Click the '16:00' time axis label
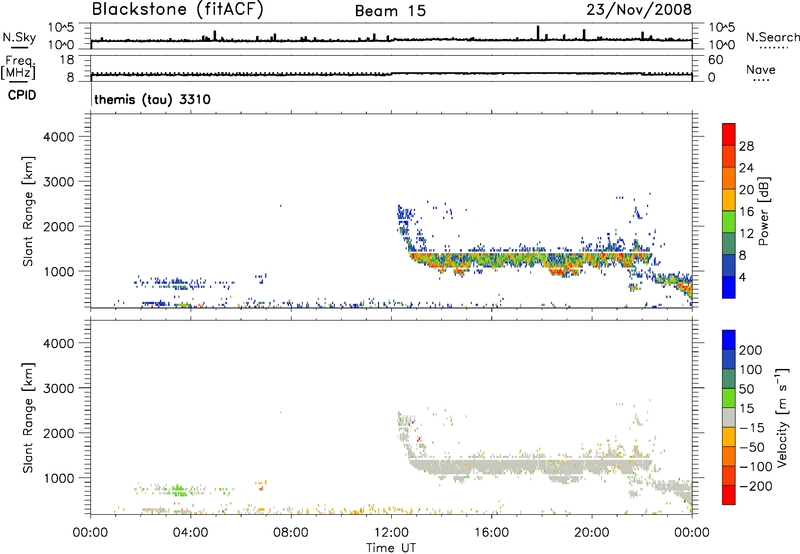Screen dimensions: 800x554 coord(491,533)
